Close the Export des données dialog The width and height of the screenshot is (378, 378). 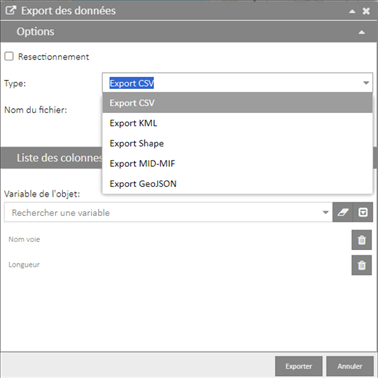366,11
